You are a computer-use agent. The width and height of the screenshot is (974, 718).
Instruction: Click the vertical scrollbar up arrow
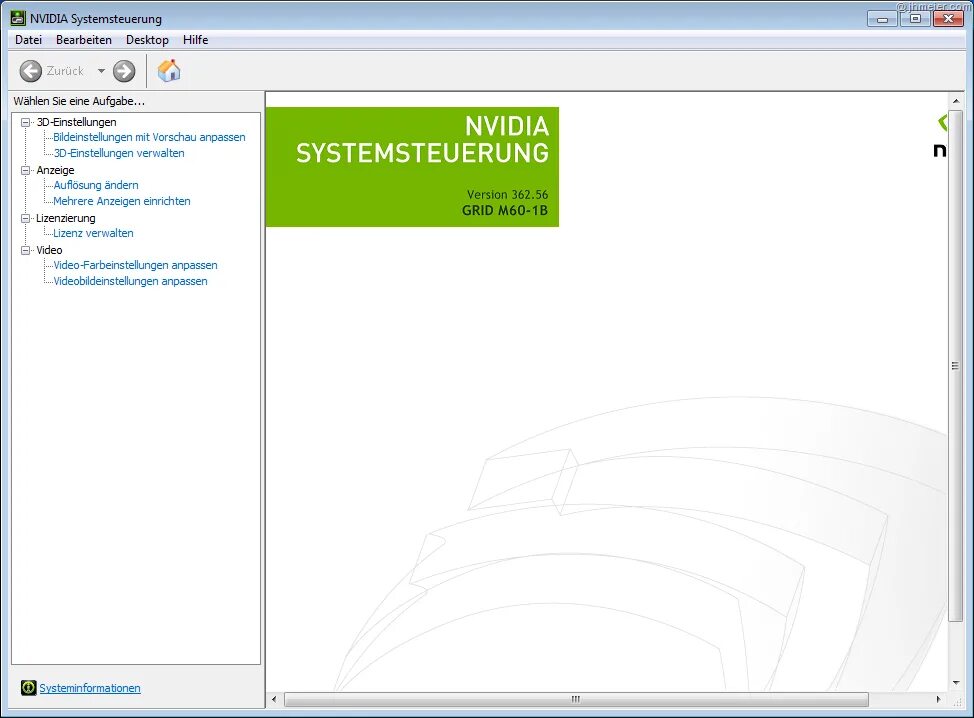955,101
